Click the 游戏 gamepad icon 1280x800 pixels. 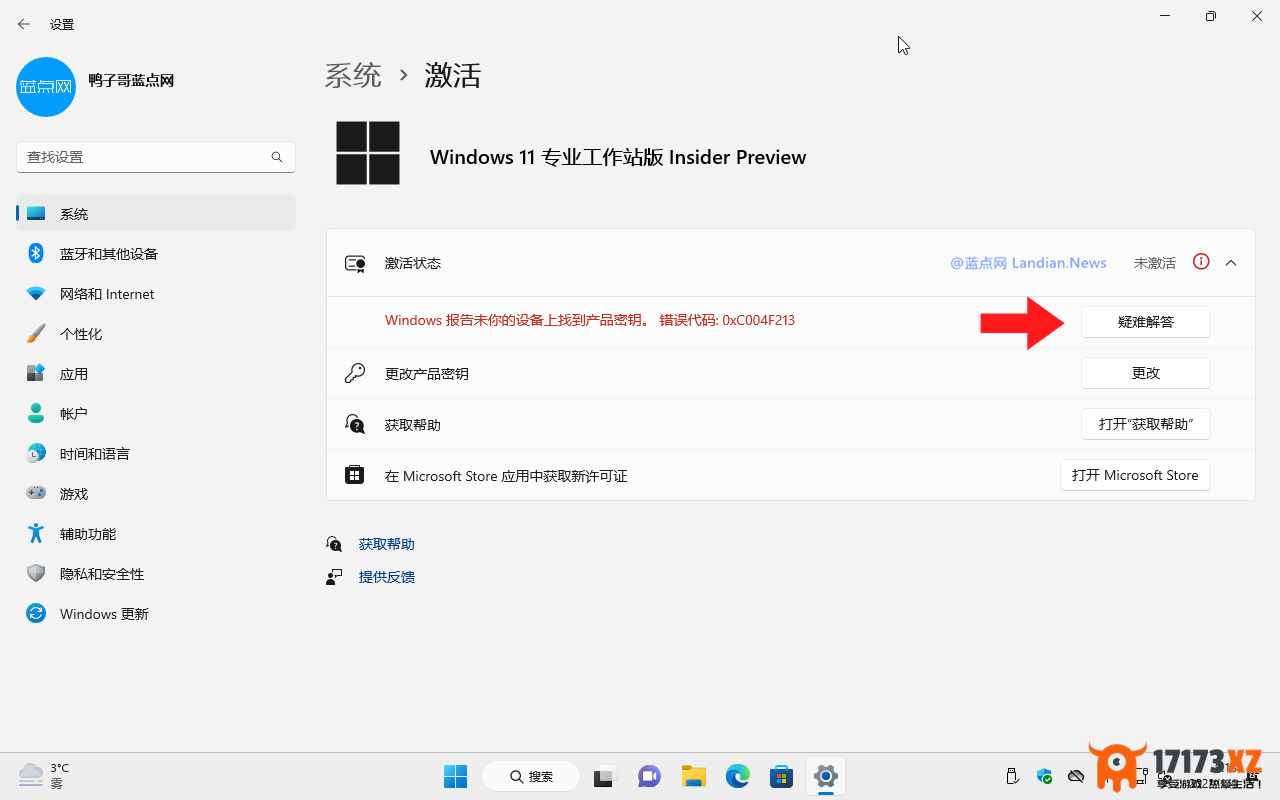[36, 494]
